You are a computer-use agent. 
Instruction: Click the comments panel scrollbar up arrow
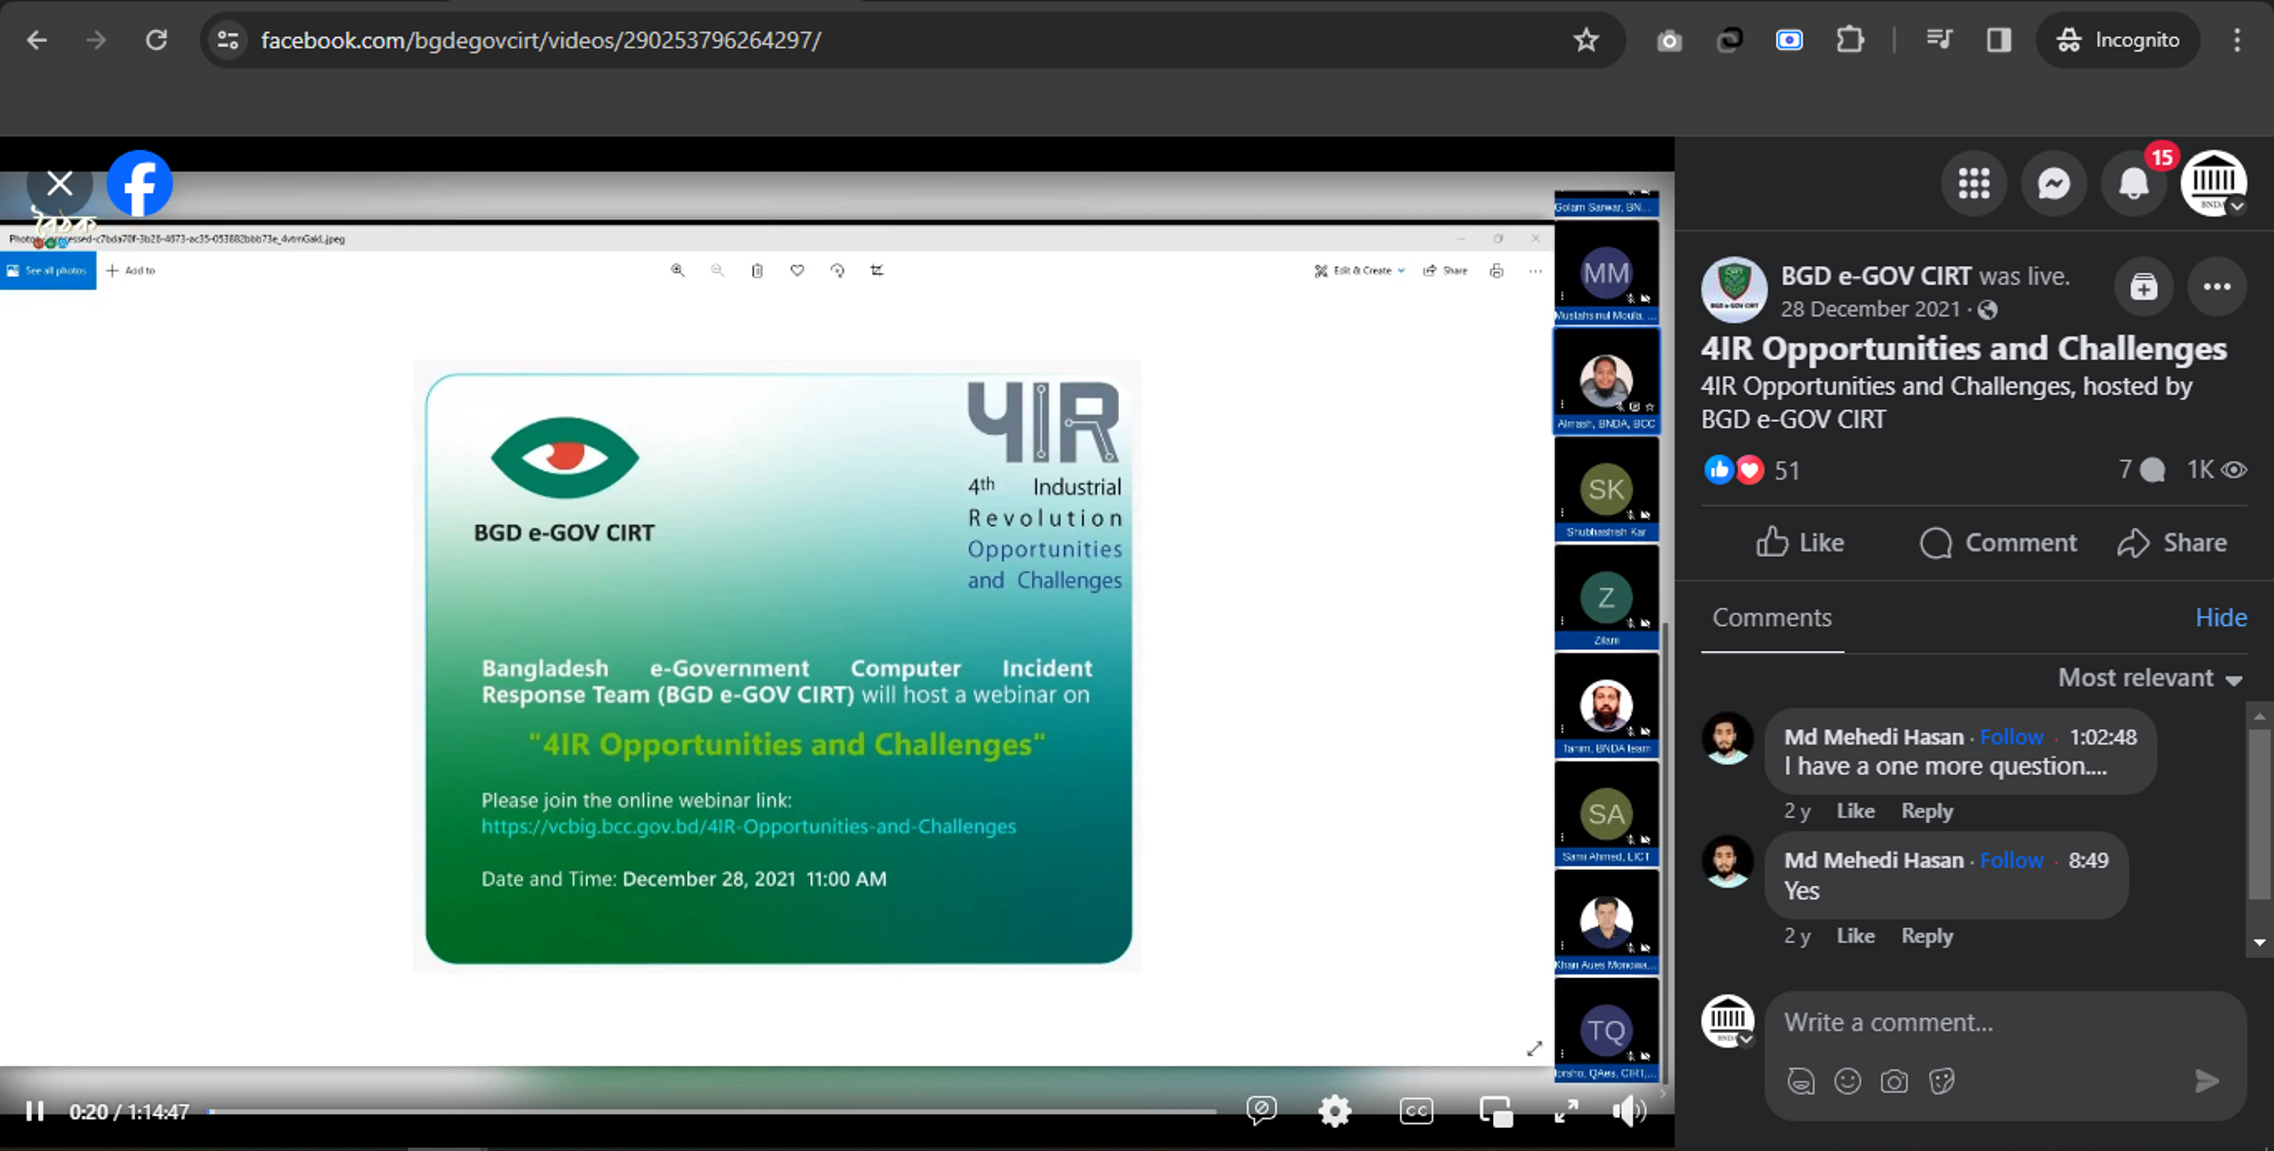2260,717
